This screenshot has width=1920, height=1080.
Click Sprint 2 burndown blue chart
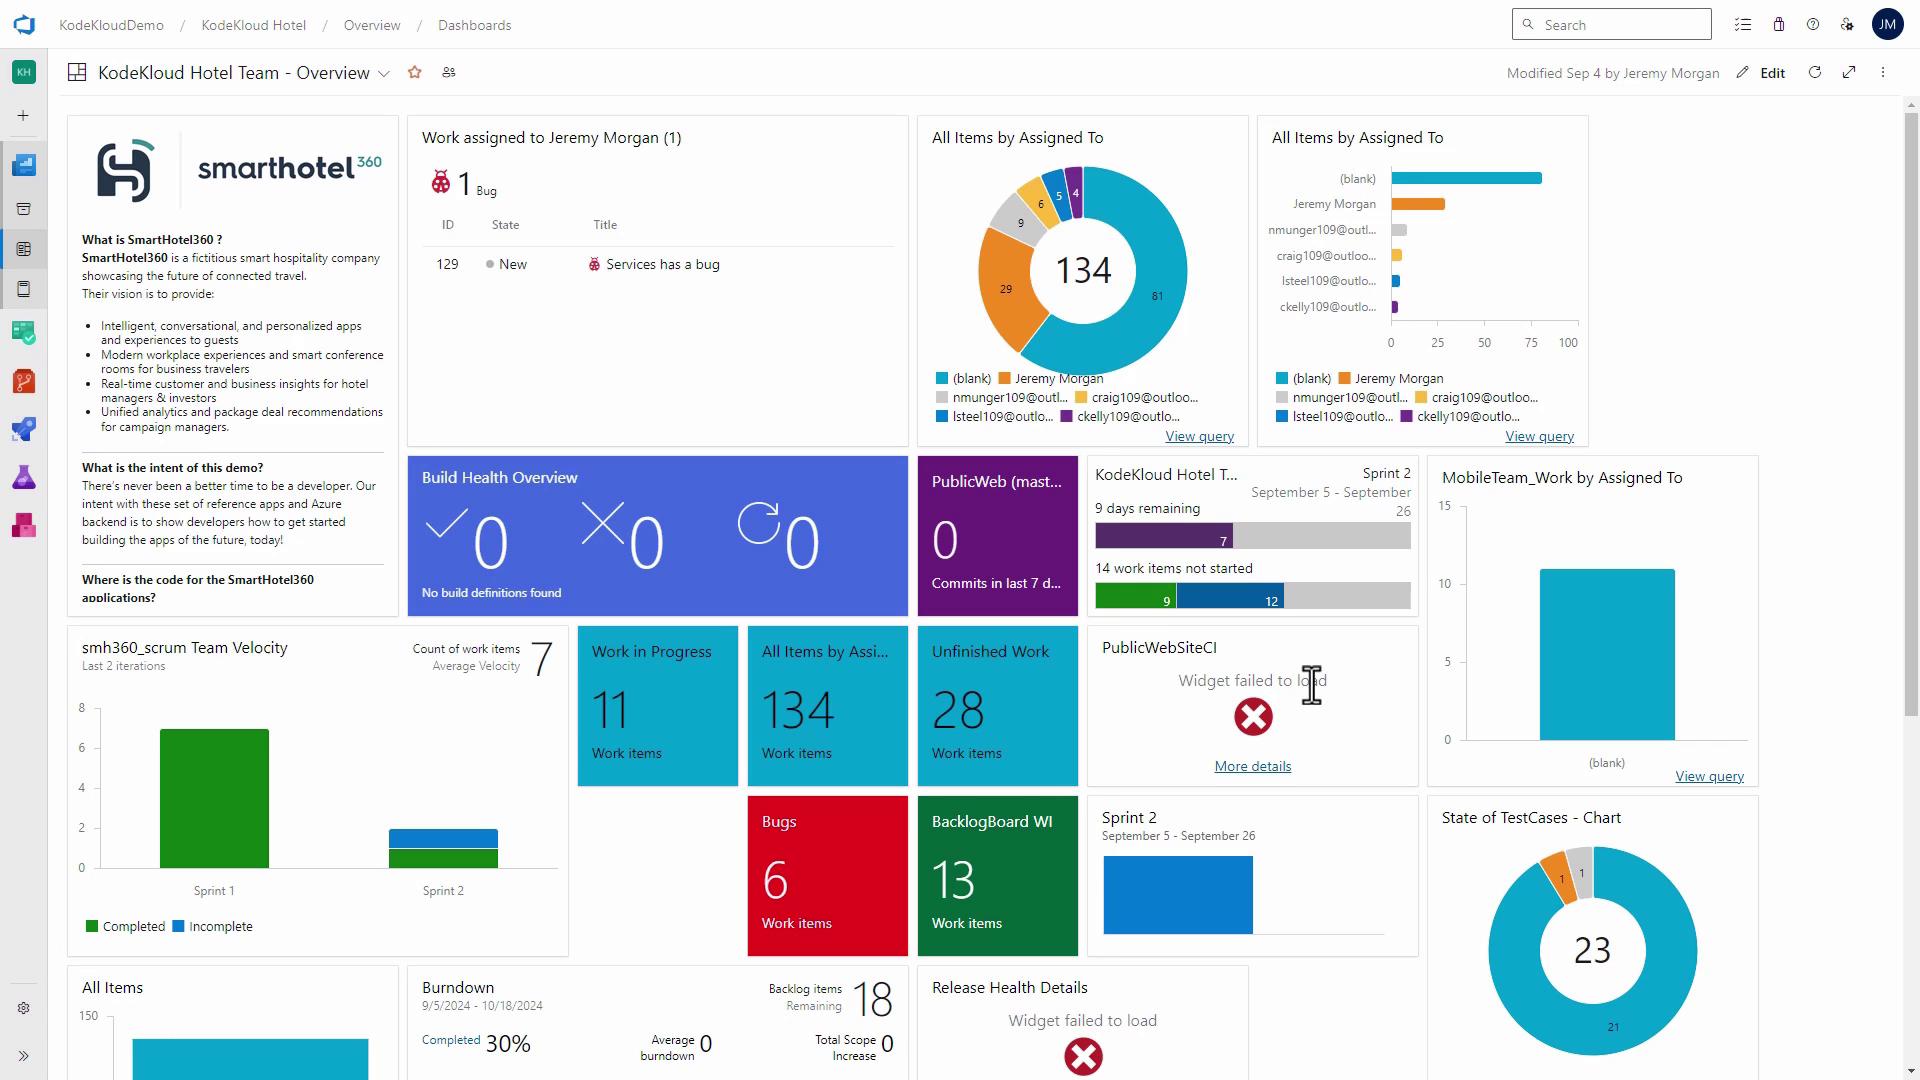click(1178, 895)
